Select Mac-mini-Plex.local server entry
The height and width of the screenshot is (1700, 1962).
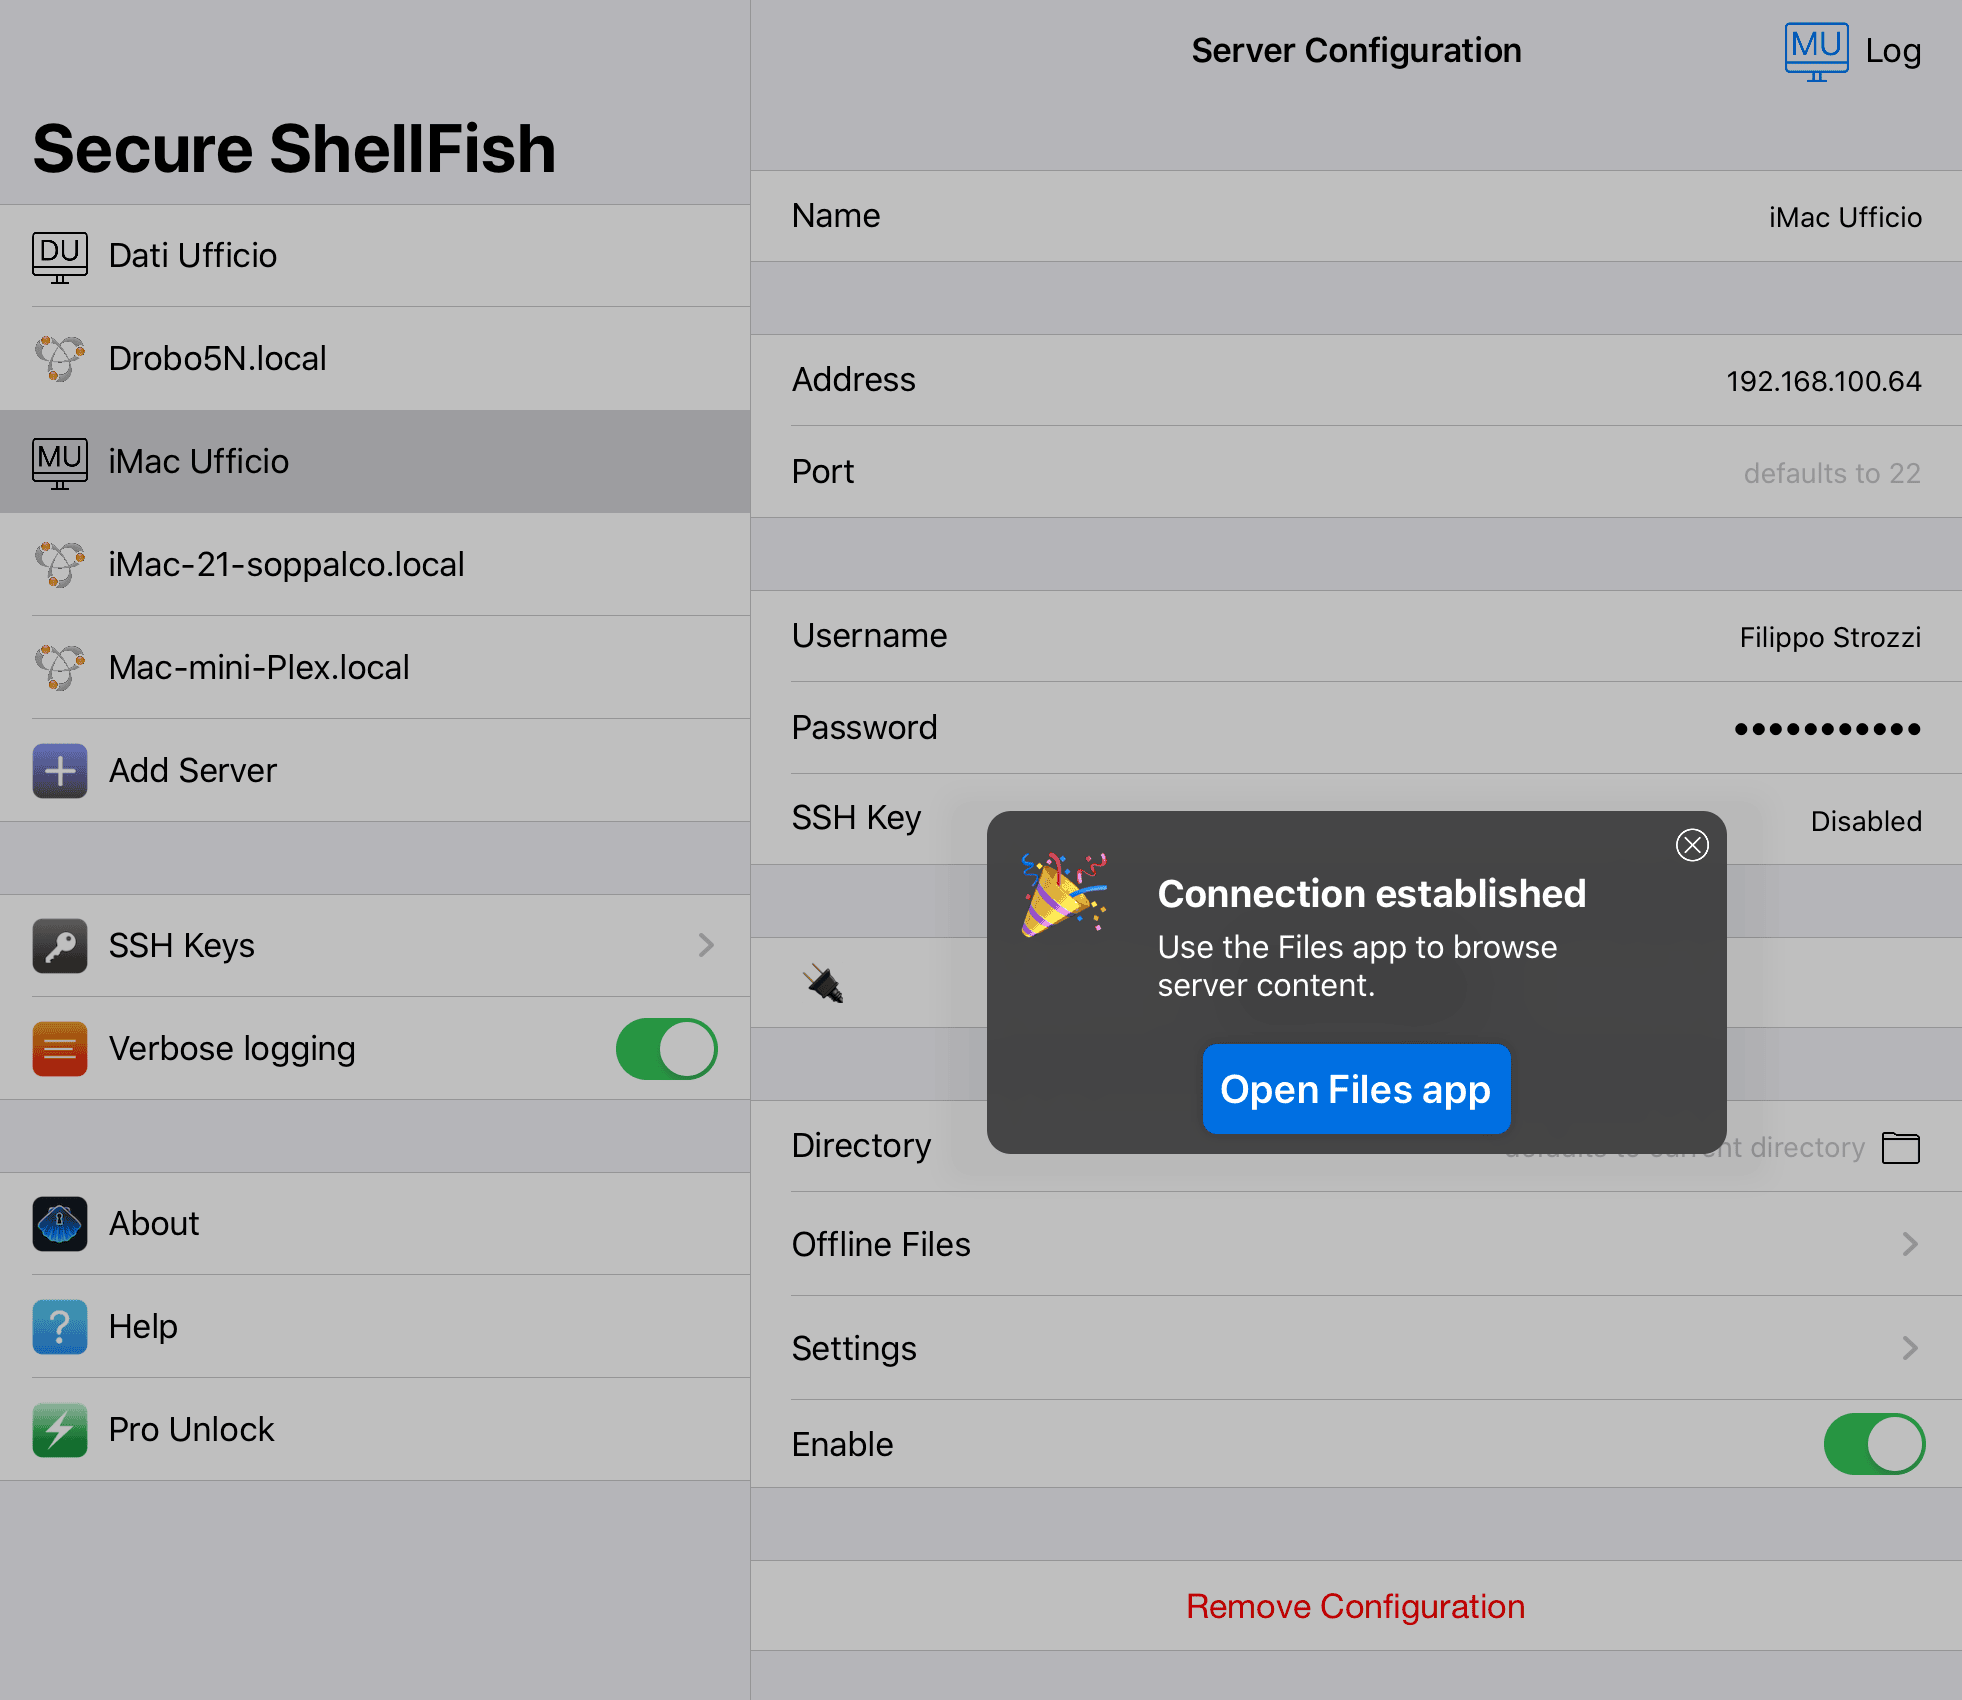tap(375, 668)
